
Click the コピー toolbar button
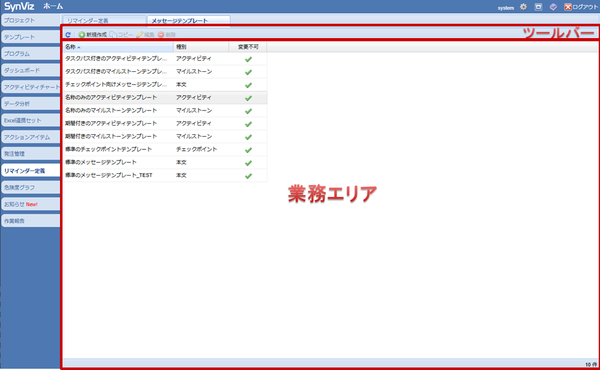point(121,34)
